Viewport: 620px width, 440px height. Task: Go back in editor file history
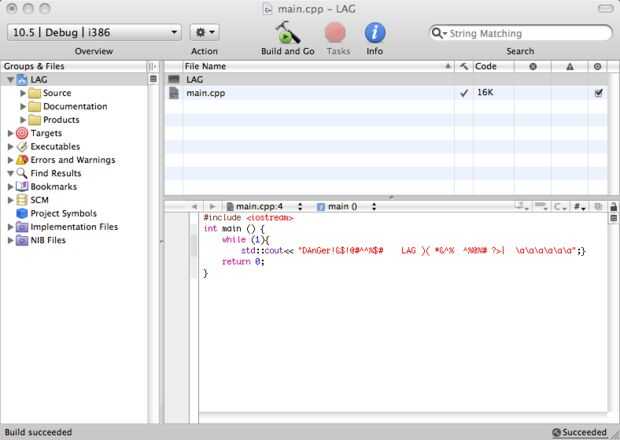pos(194,206)
